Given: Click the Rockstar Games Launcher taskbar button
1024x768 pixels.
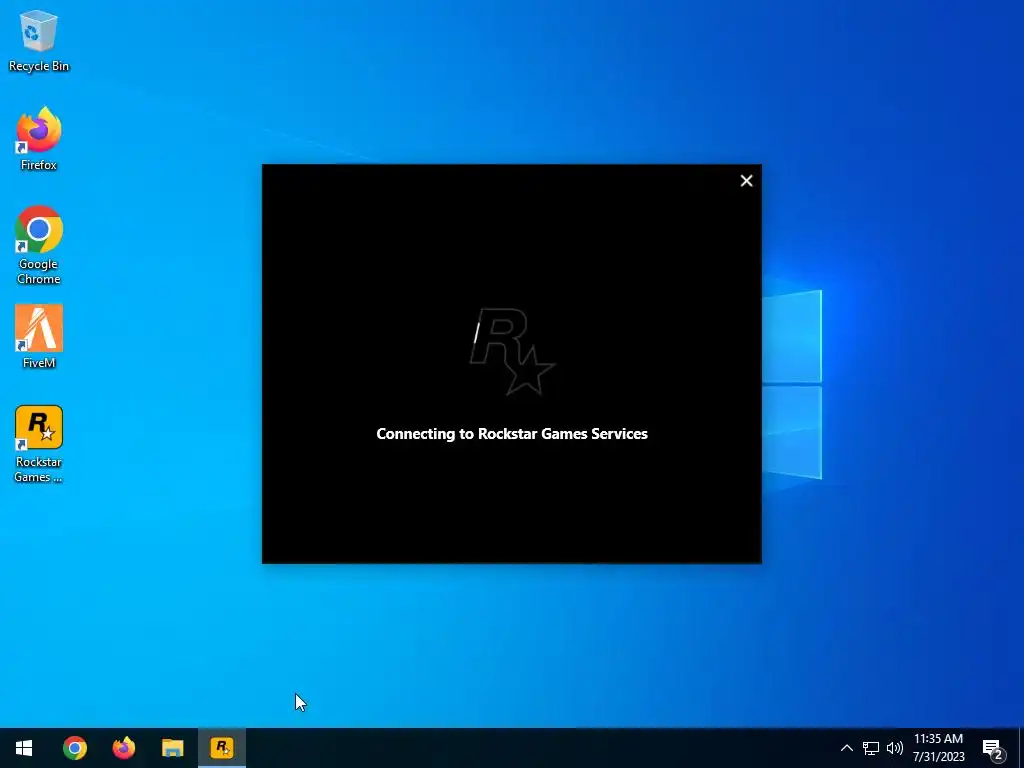Looking at the screenshot, I should [x=222, y=748].
